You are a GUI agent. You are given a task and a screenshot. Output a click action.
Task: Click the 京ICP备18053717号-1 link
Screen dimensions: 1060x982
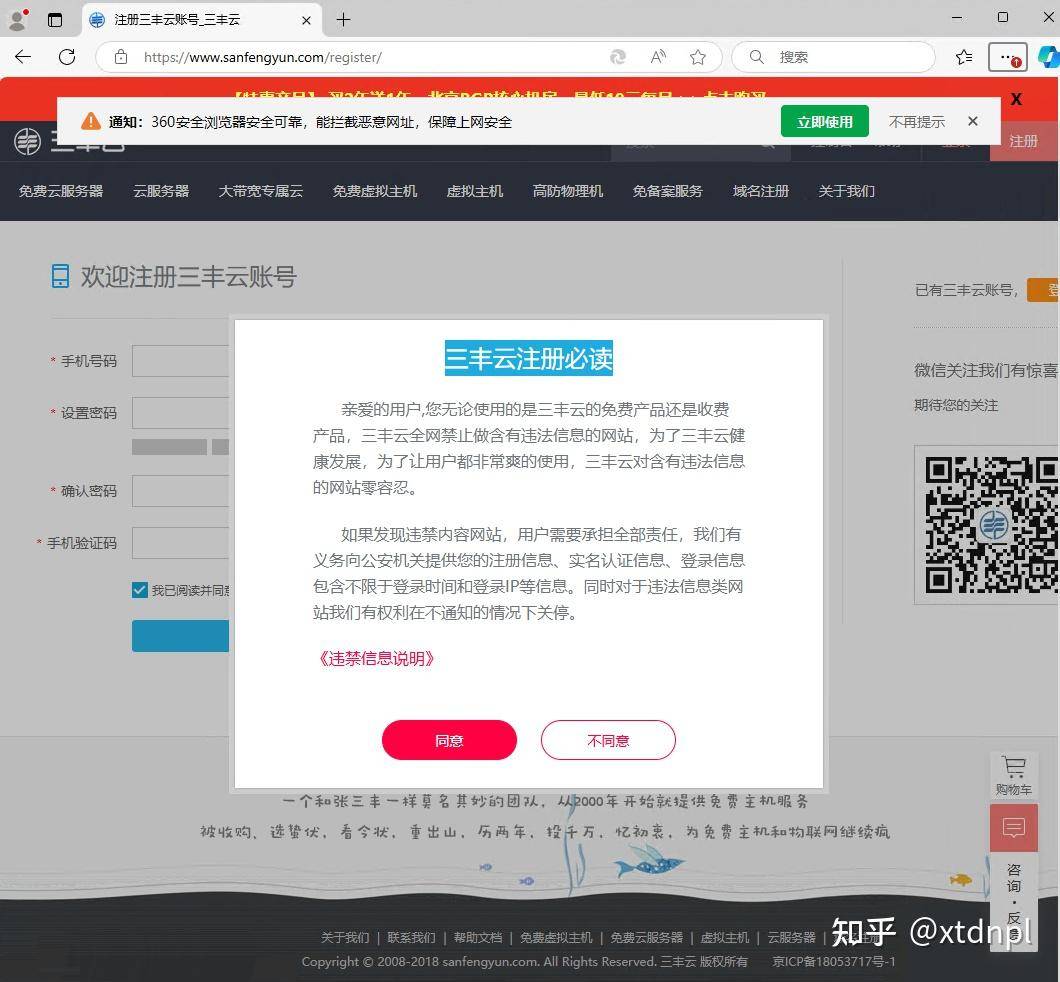coord(834,961)
